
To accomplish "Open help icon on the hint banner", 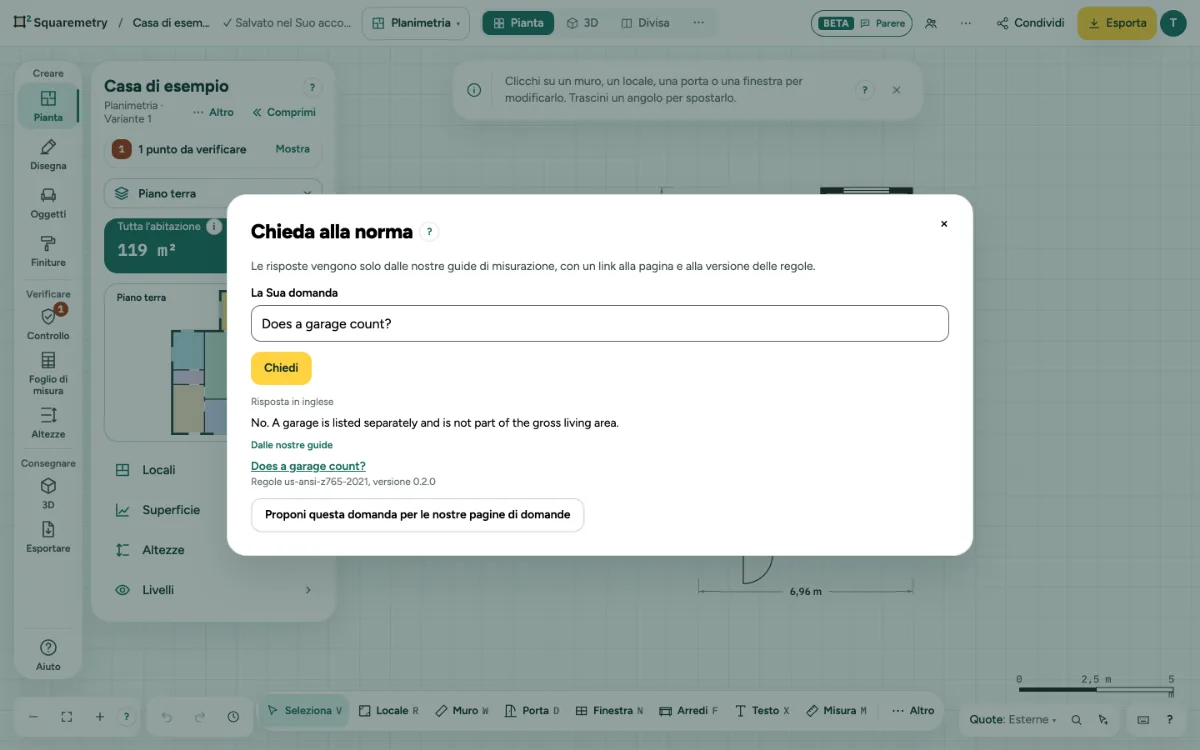I will 865,90.
